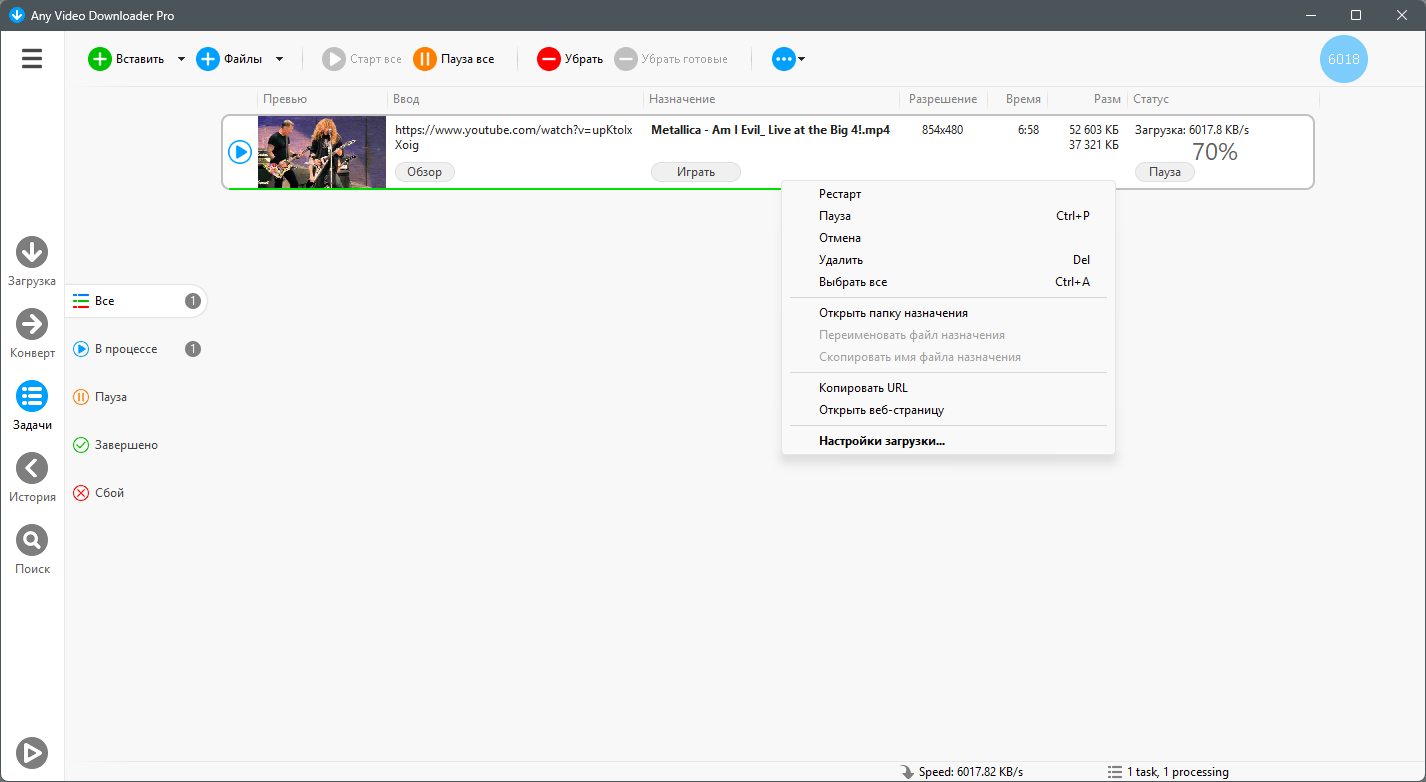Screen dimensions: 1426x782
Task: Click the 854x480 resolution value
Action: pos(942,130)
